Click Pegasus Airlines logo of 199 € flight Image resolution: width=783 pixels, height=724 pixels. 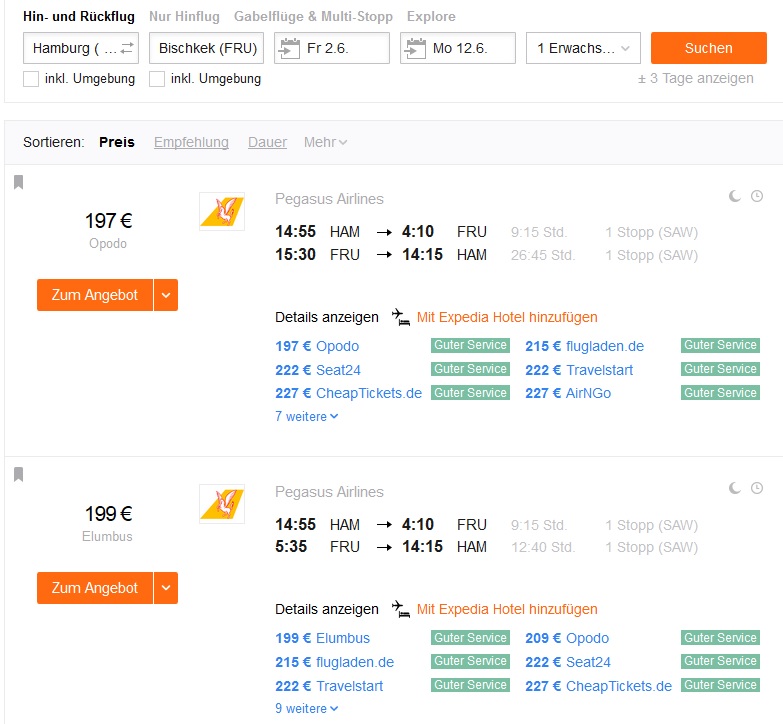tap(222, 504)
